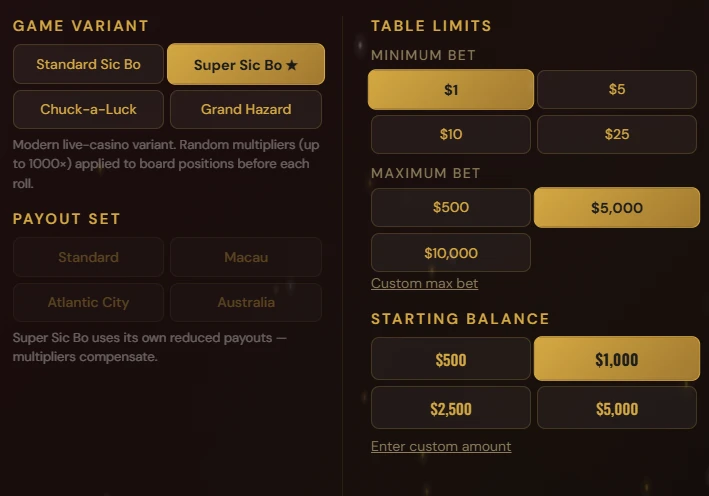Choose the Super Sic Bo ★ variant

[x=246, y=65]
